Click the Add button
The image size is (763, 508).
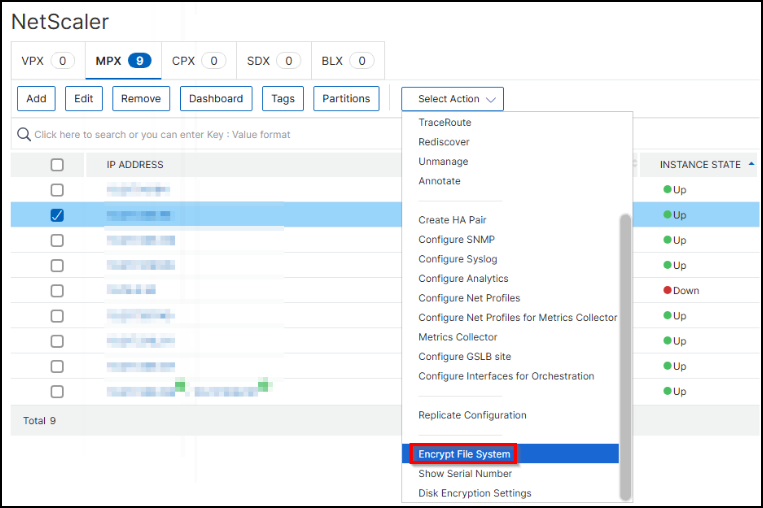coord(36,99)
